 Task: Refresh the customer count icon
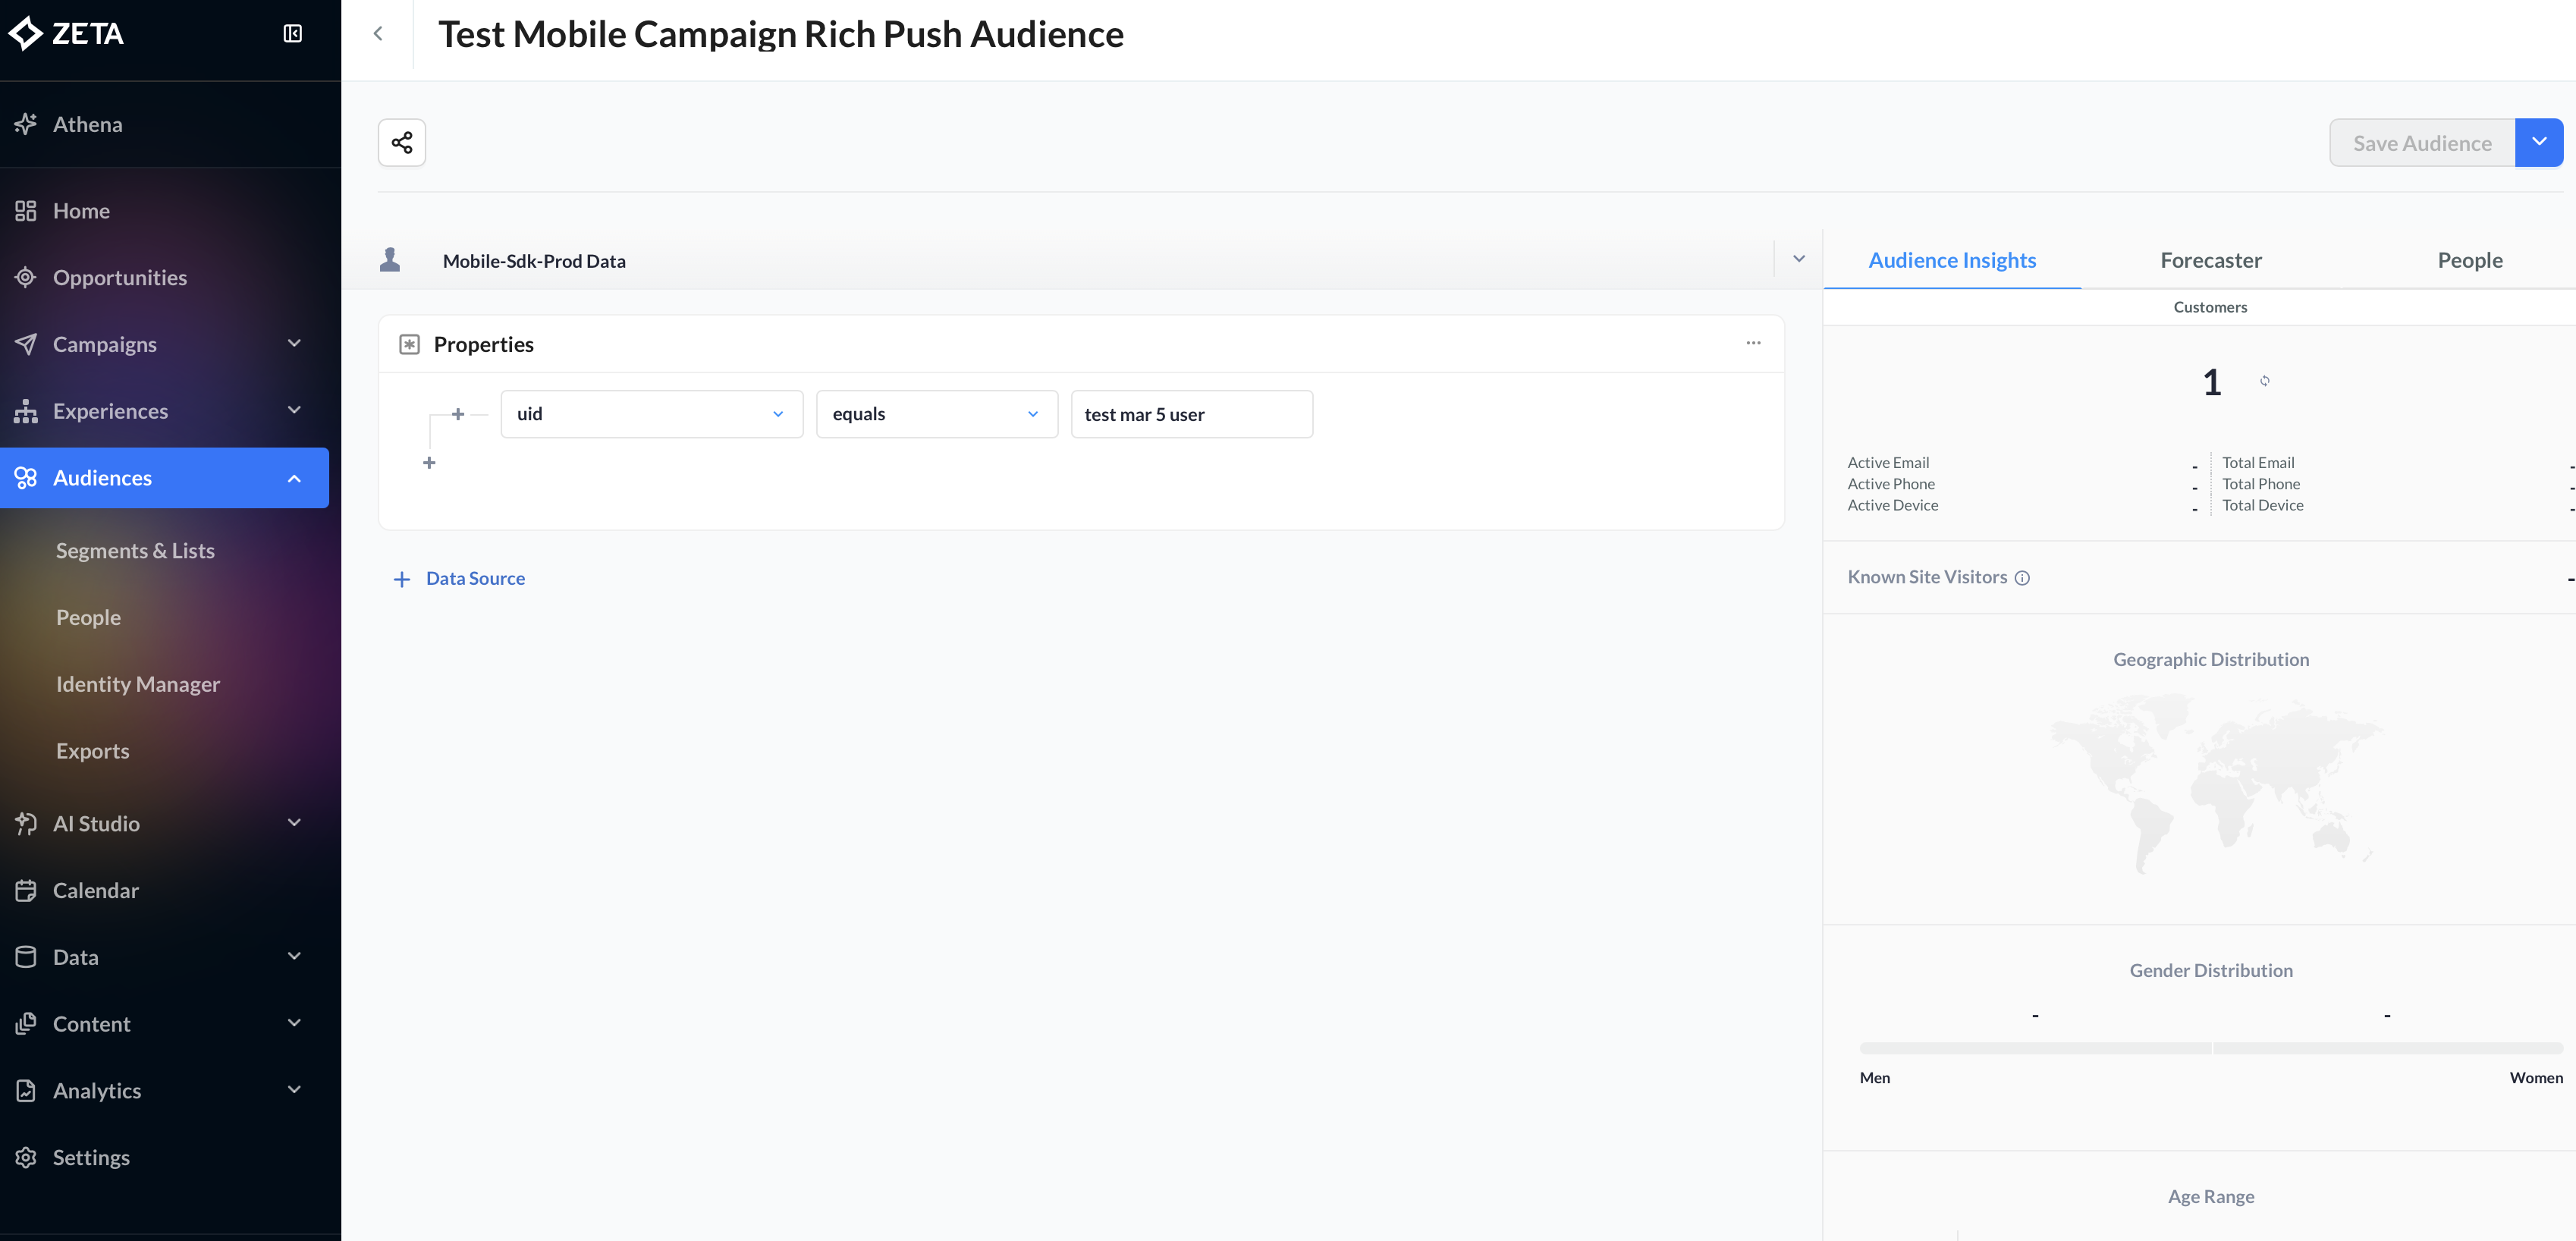(2264, 381)
